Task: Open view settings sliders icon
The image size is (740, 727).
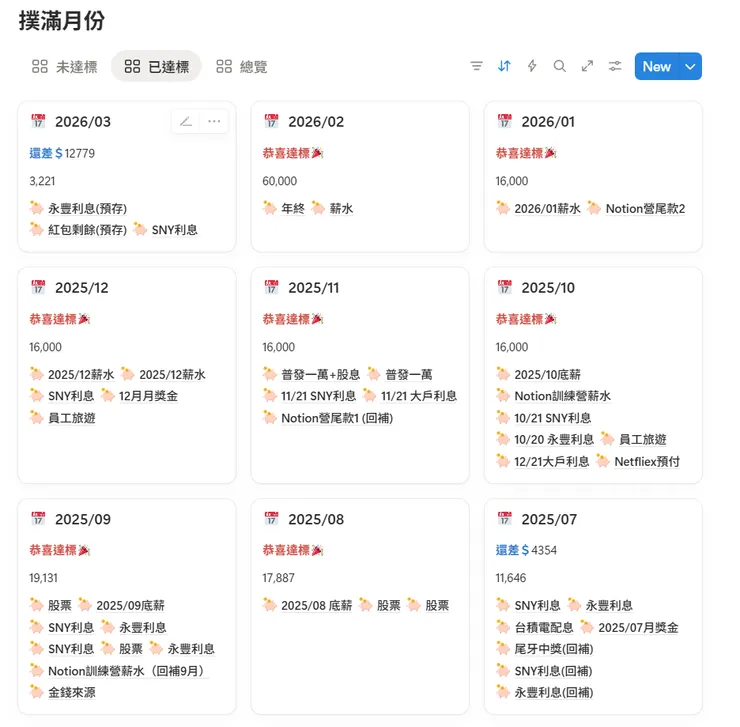Action: point(615,66)
